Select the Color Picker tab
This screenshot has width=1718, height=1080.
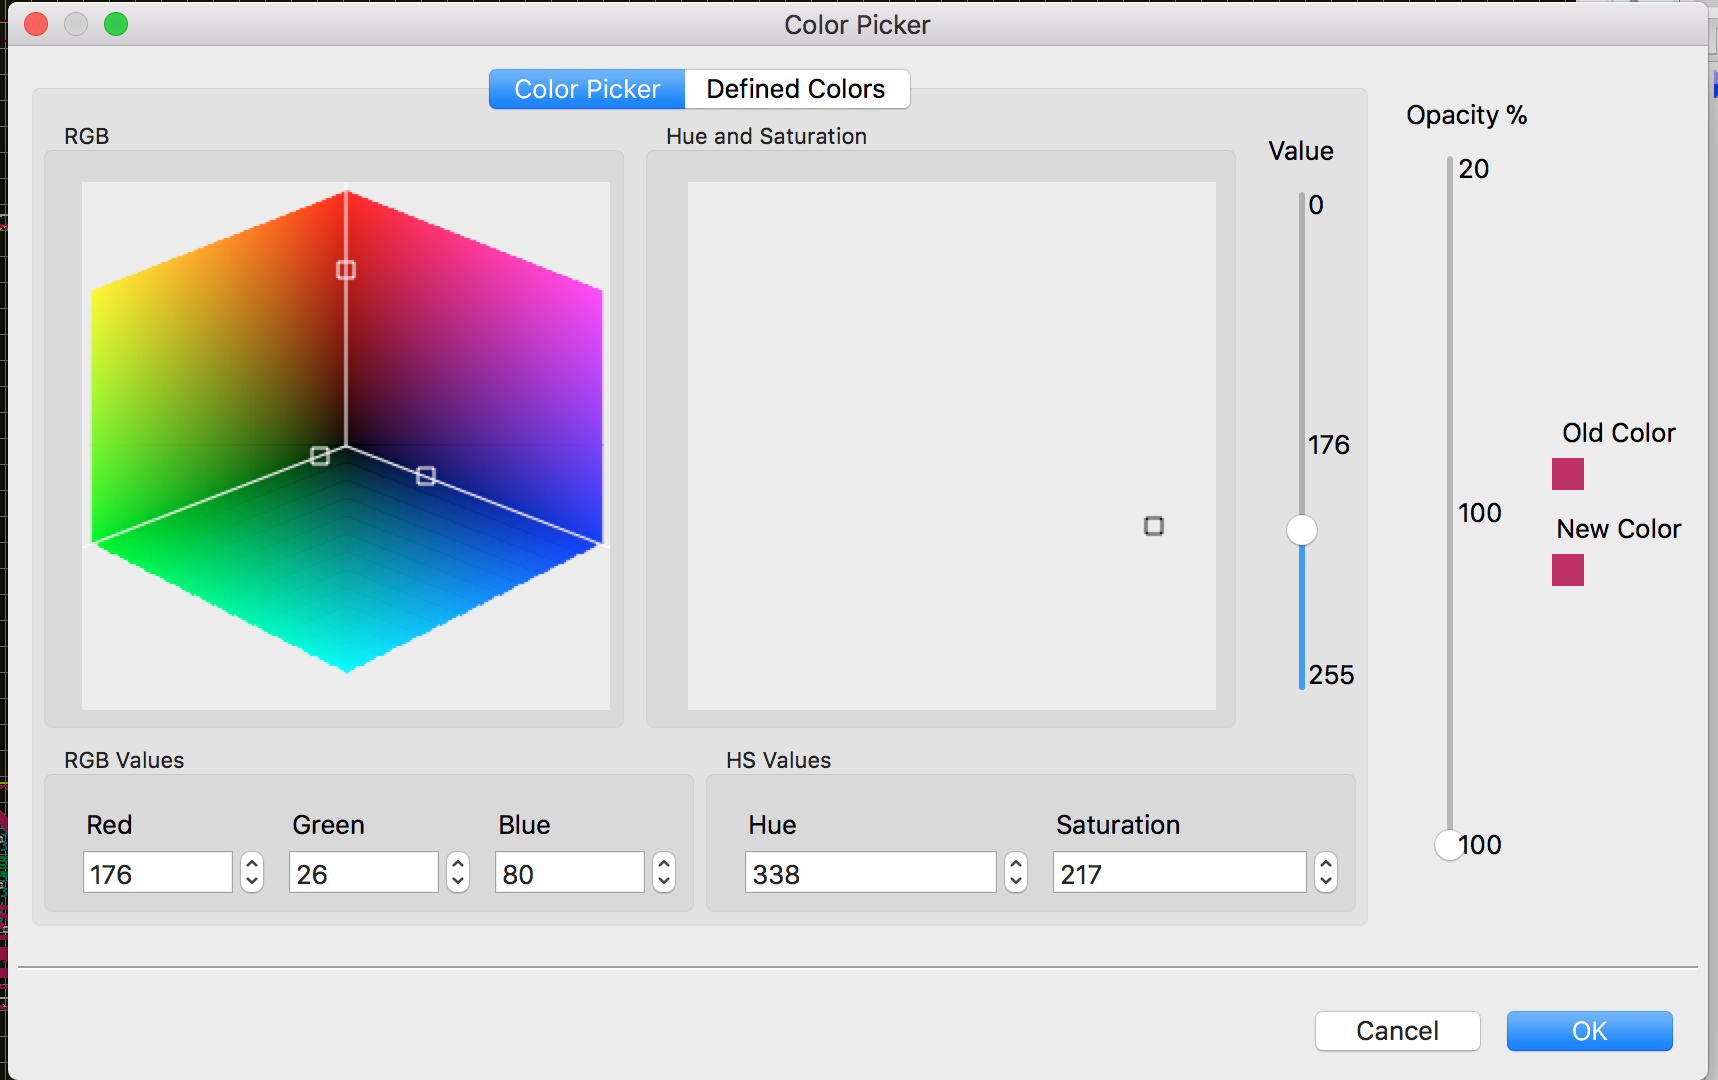pyautogui.click(x=587, y=89)
